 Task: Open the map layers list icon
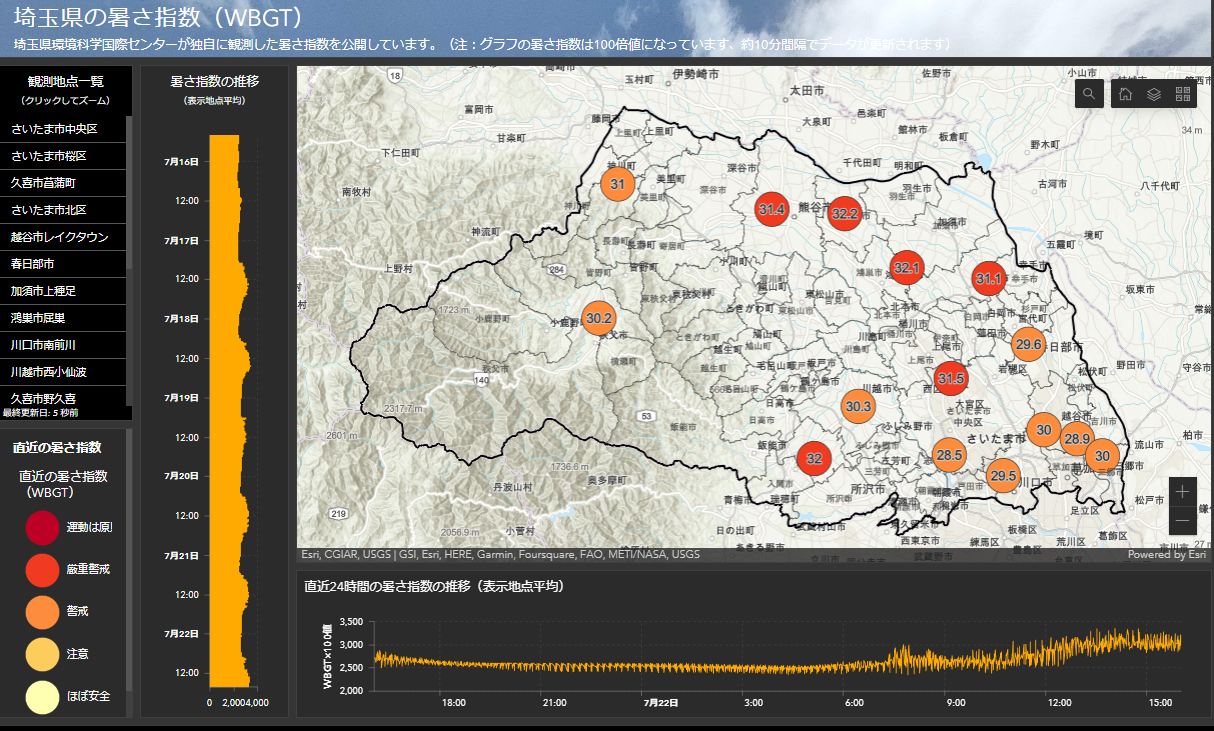coord(1154,94)
